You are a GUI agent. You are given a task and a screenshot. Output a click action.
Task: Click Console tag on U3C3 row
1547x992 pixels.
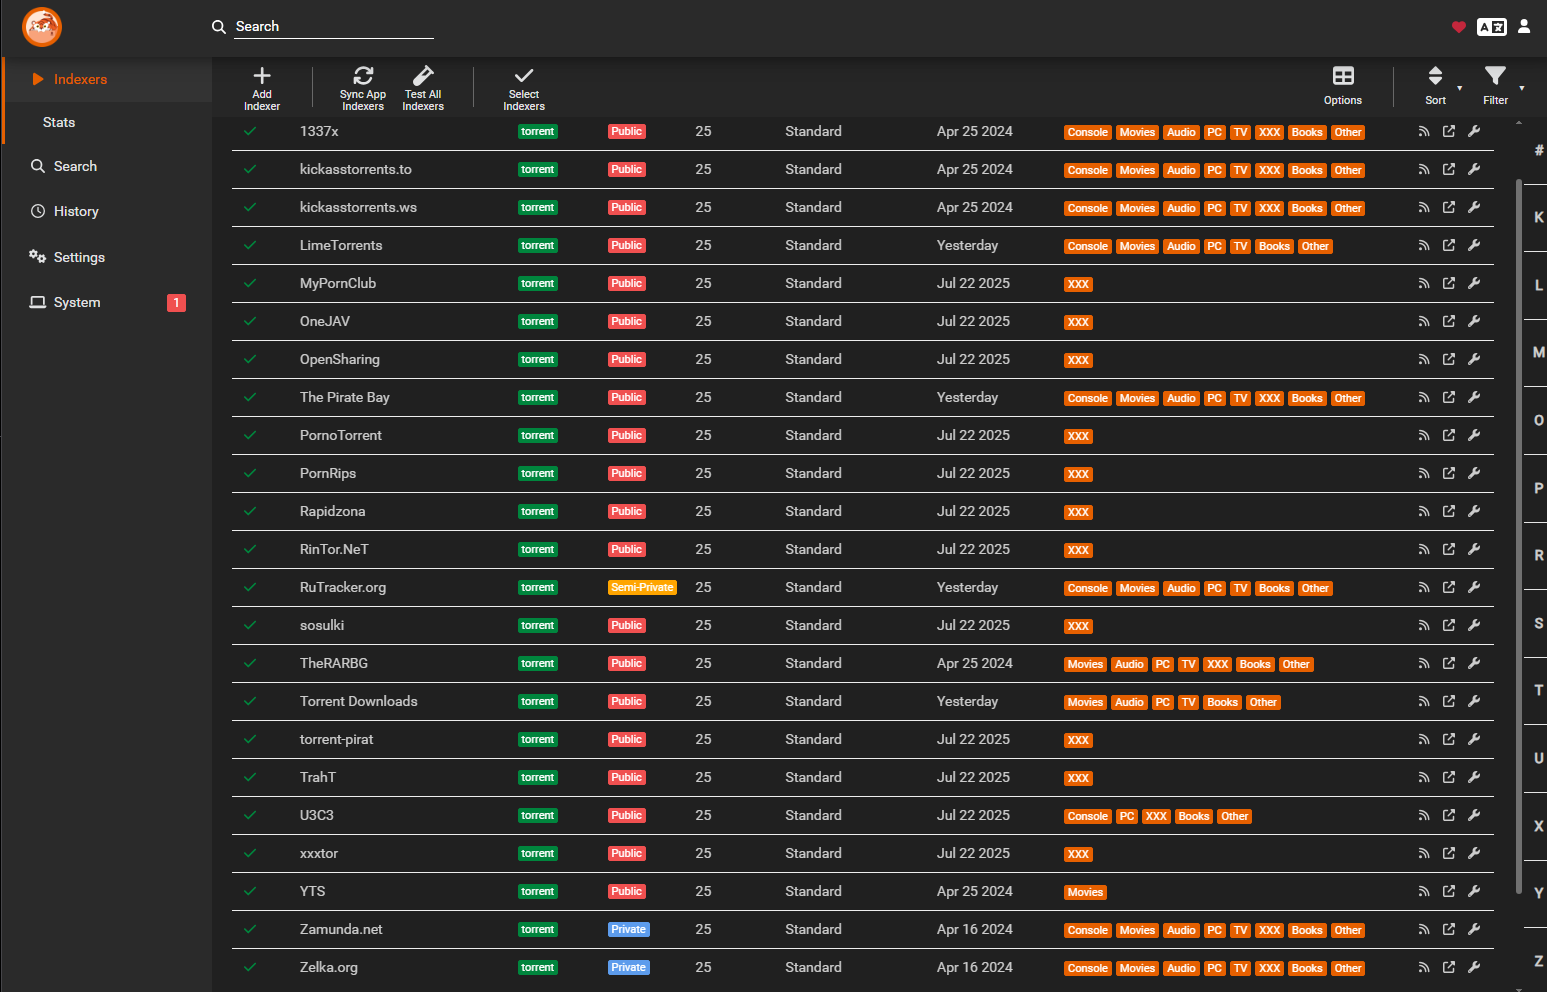coord(1088,816)
